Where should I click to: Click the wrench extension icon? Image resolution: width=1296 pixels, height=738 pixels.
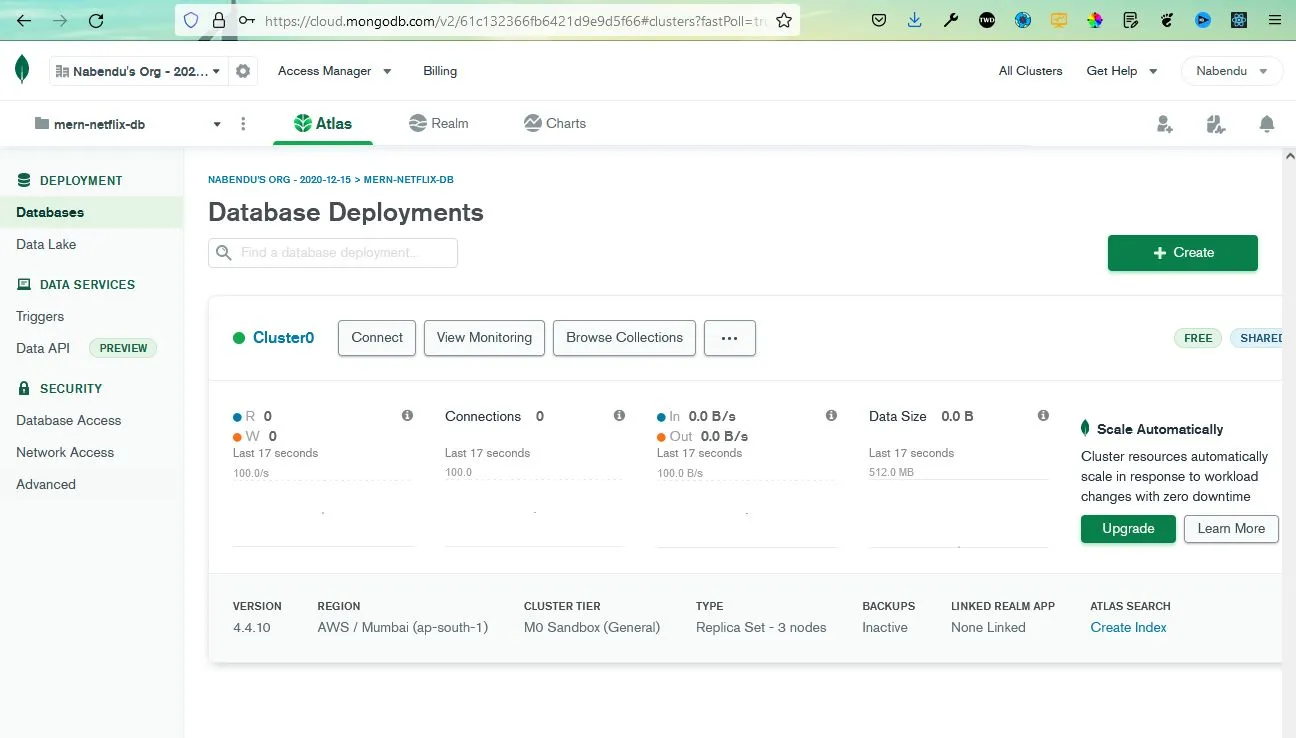pos(951,20)
